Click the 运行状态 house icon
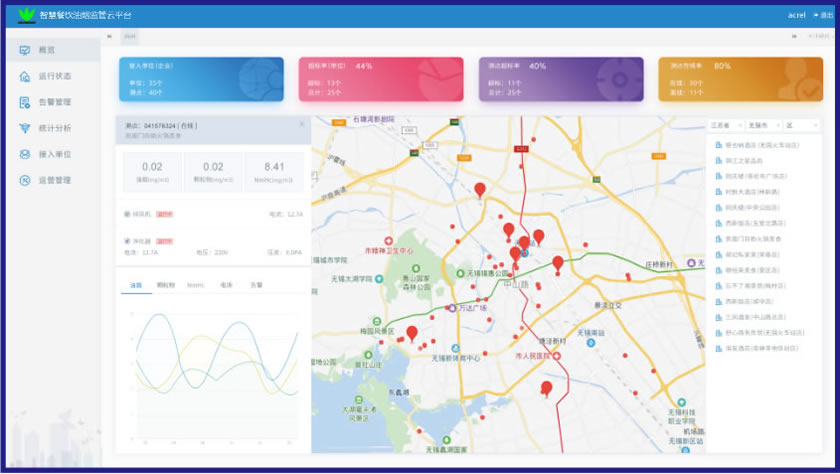 (x=25, y=76)
